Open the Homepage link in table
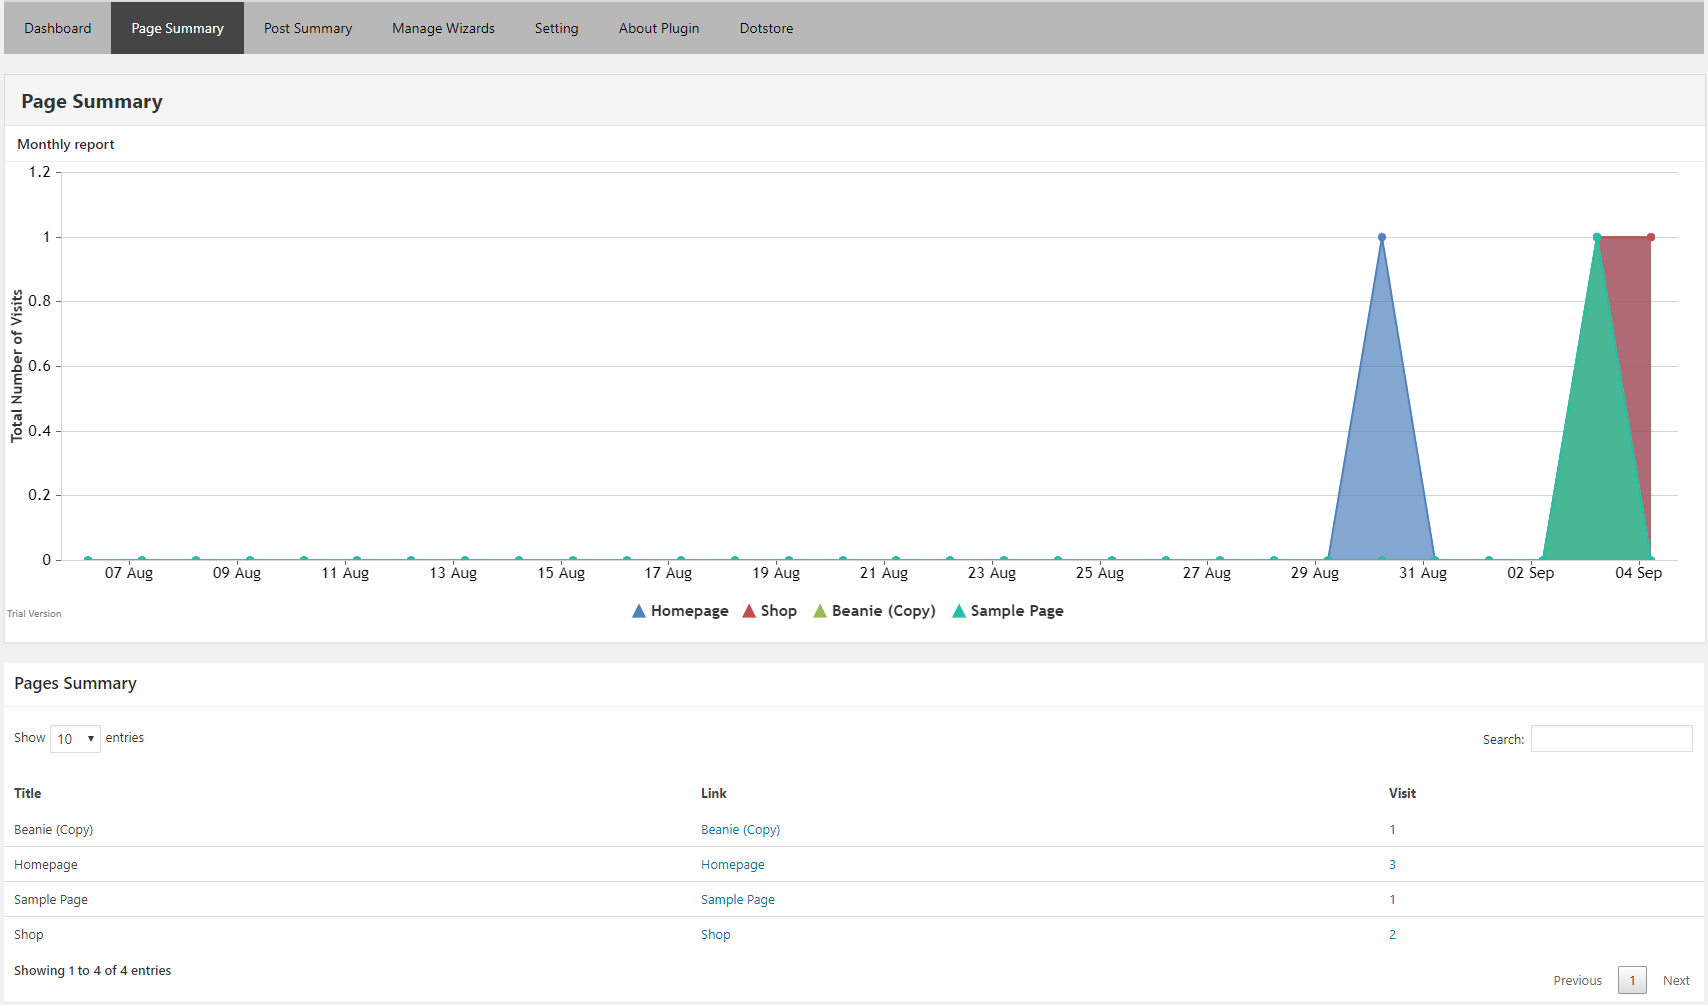Image resolution: width=1708 pixels, height=1005 pixels. click(x=732, y=865)
